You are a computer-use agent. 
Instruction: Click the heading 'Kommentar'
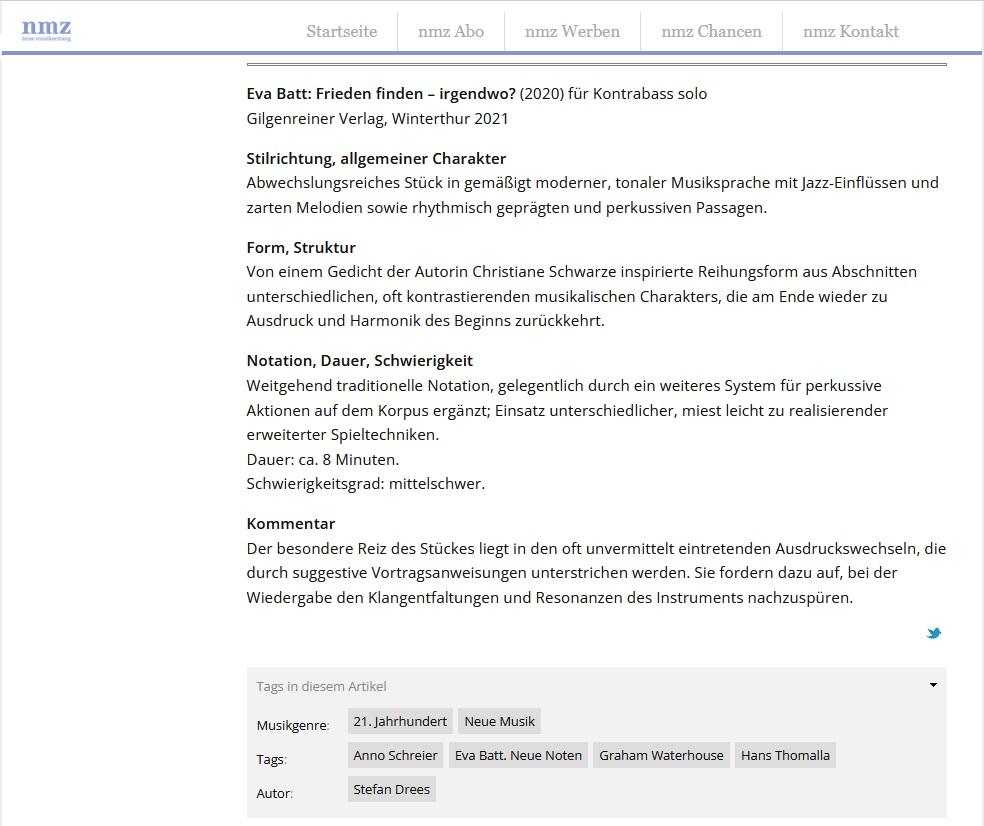(291, 523)
